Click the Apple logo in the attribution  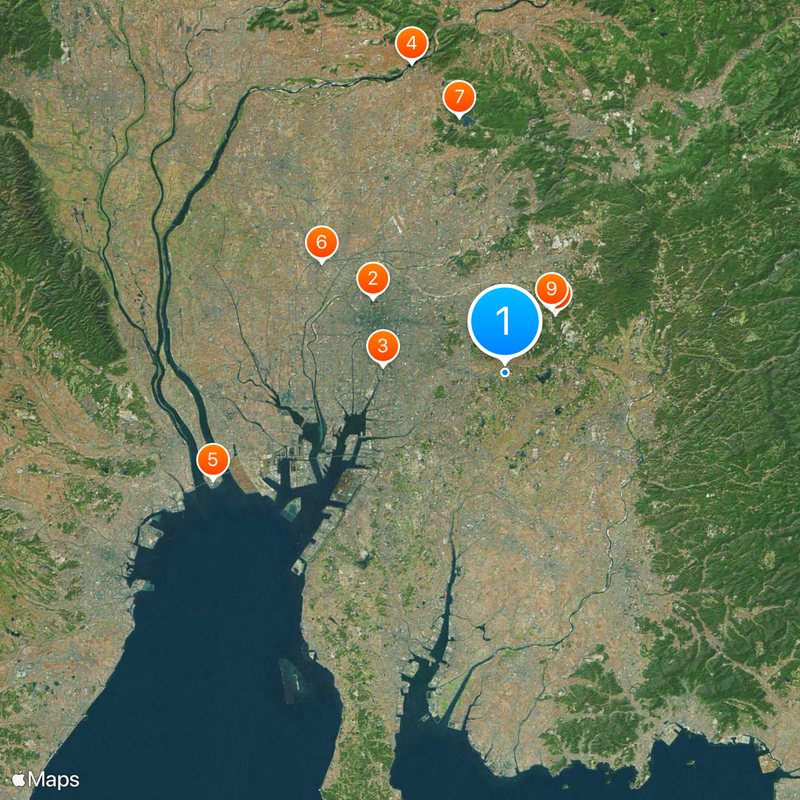(x=18, y=780)
